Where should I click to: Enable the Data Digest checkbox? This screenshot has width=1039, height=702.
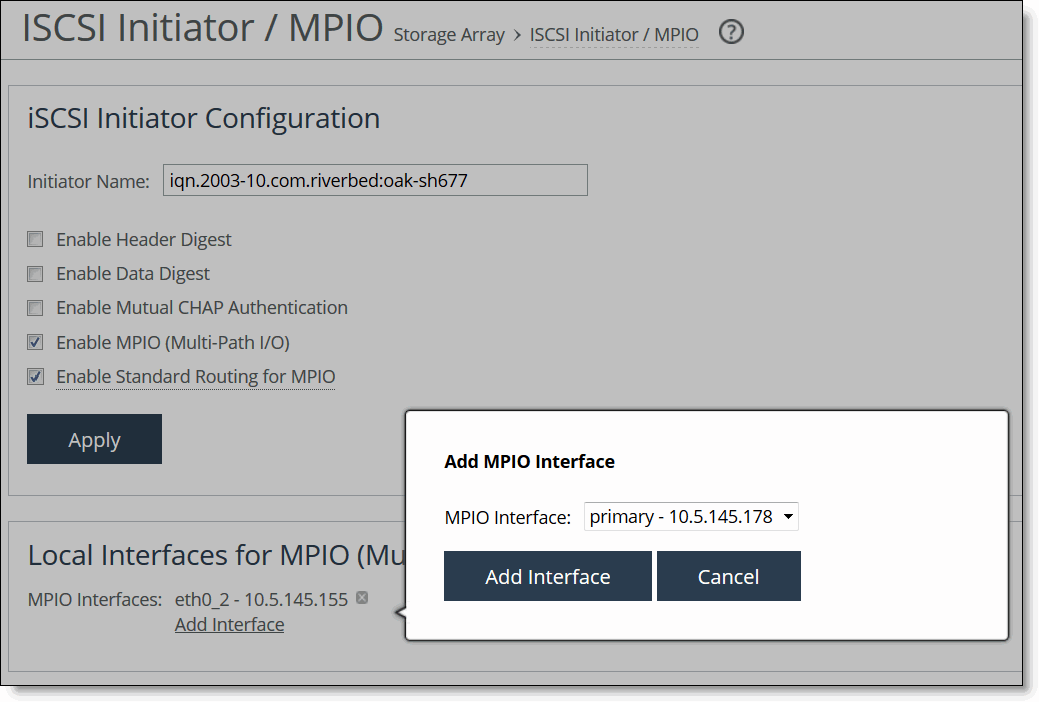[x=35, y=273]
